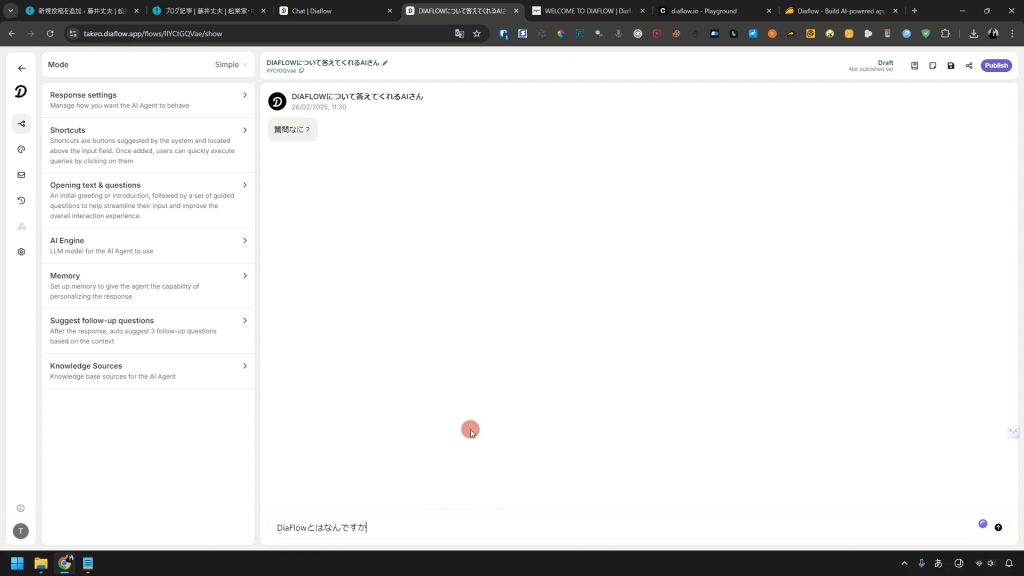Click the purple circle icon in the input bar
The image size is (1024, 576).
(x=982, y=524)
